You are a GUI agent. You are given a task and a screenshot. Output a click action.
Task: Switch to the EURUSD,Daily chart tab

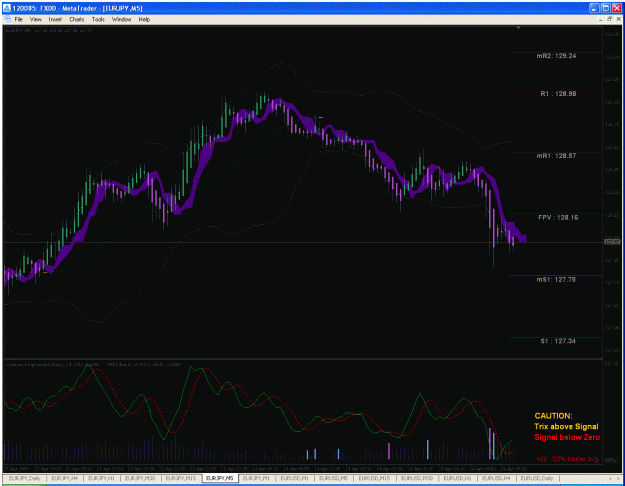pyautogui.click(x=537, y=478)
